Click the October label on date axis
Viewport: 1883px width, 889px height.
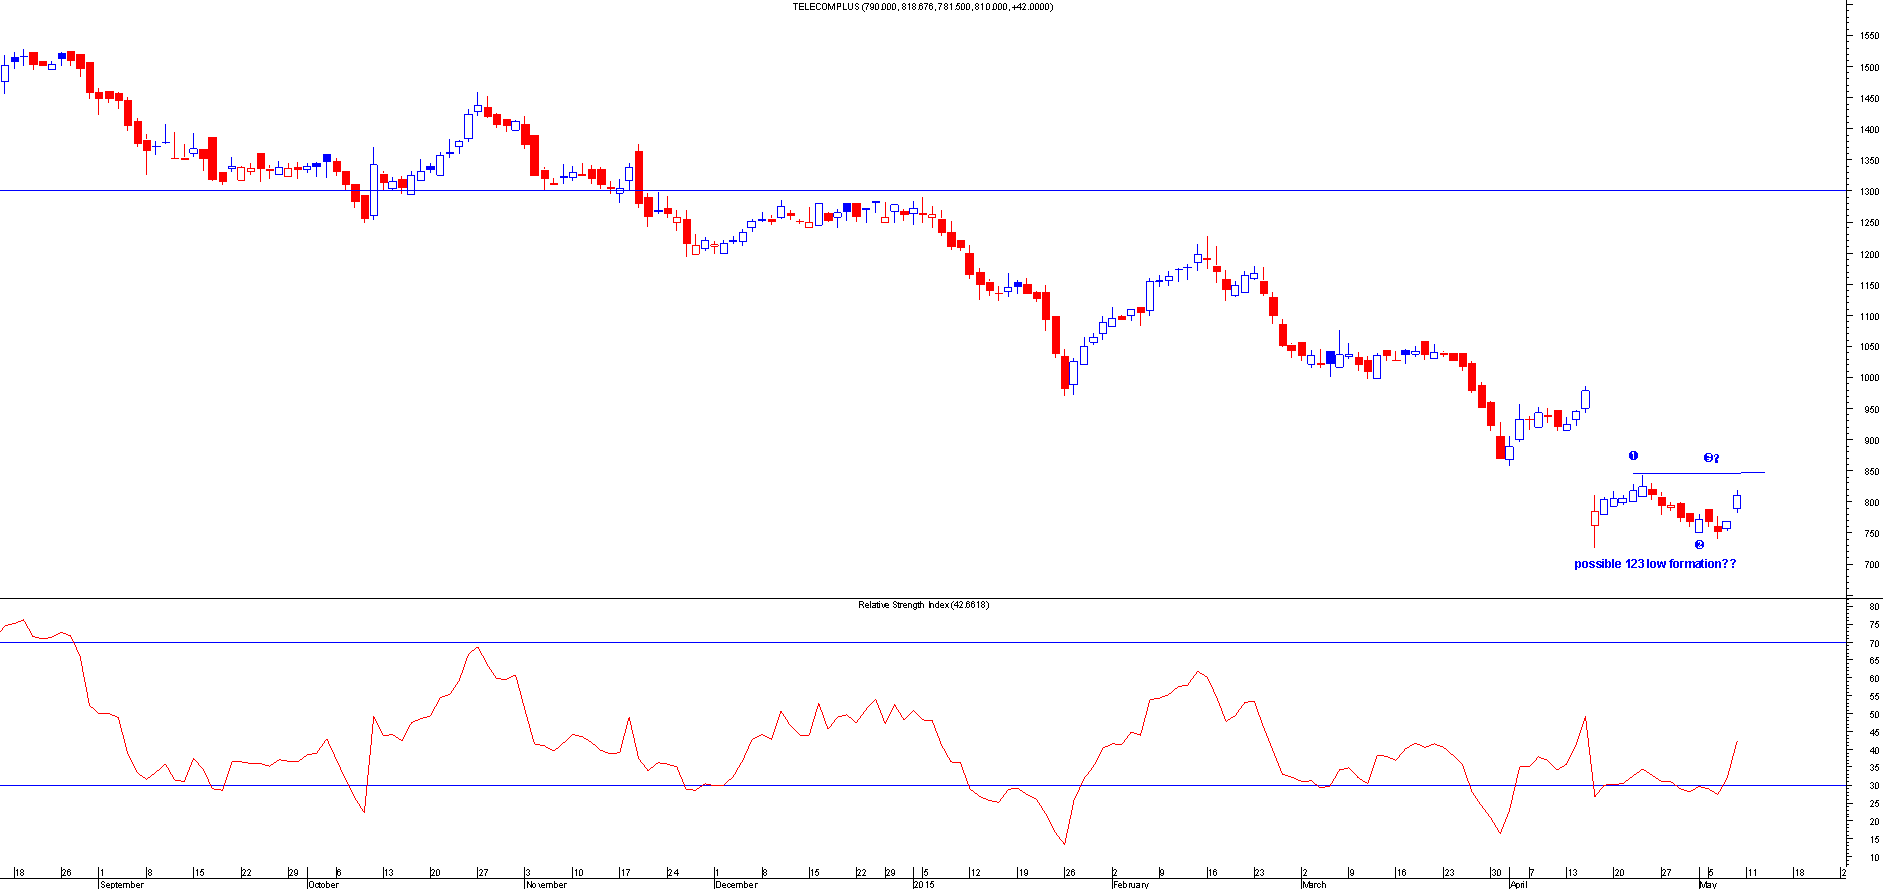pyautogui.click(x=324, y=884)
